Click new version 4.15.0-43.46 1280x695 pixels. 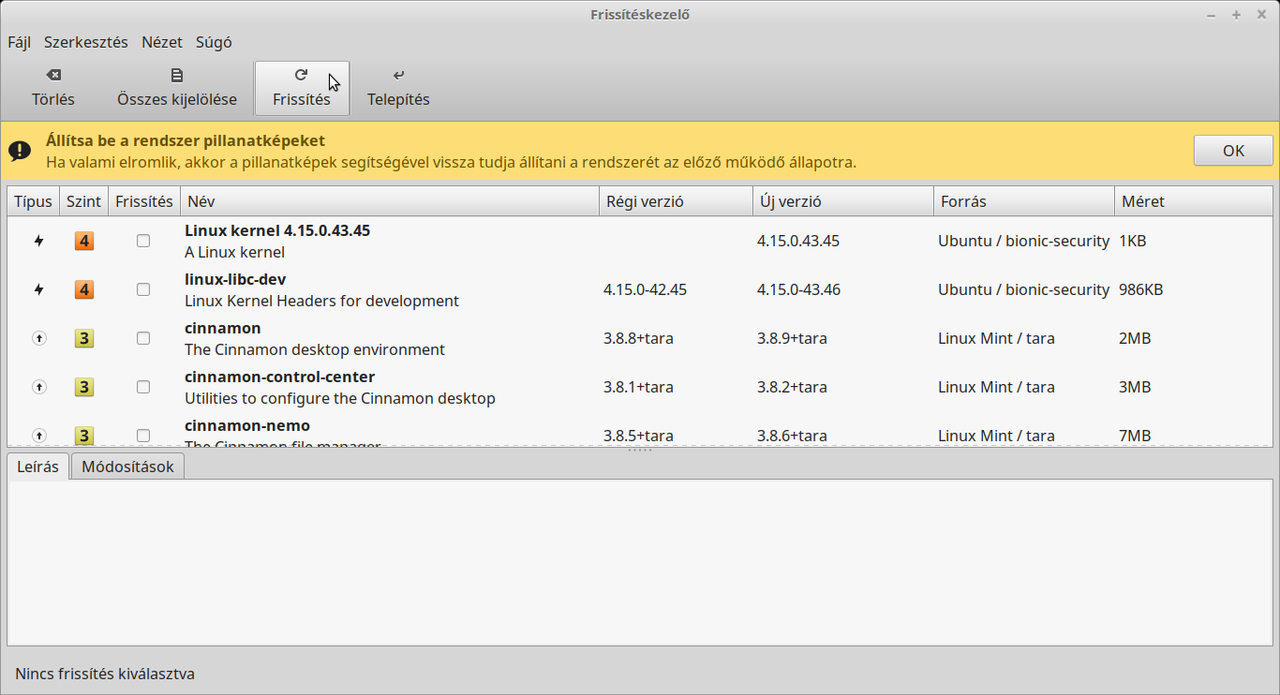(799, 290)
